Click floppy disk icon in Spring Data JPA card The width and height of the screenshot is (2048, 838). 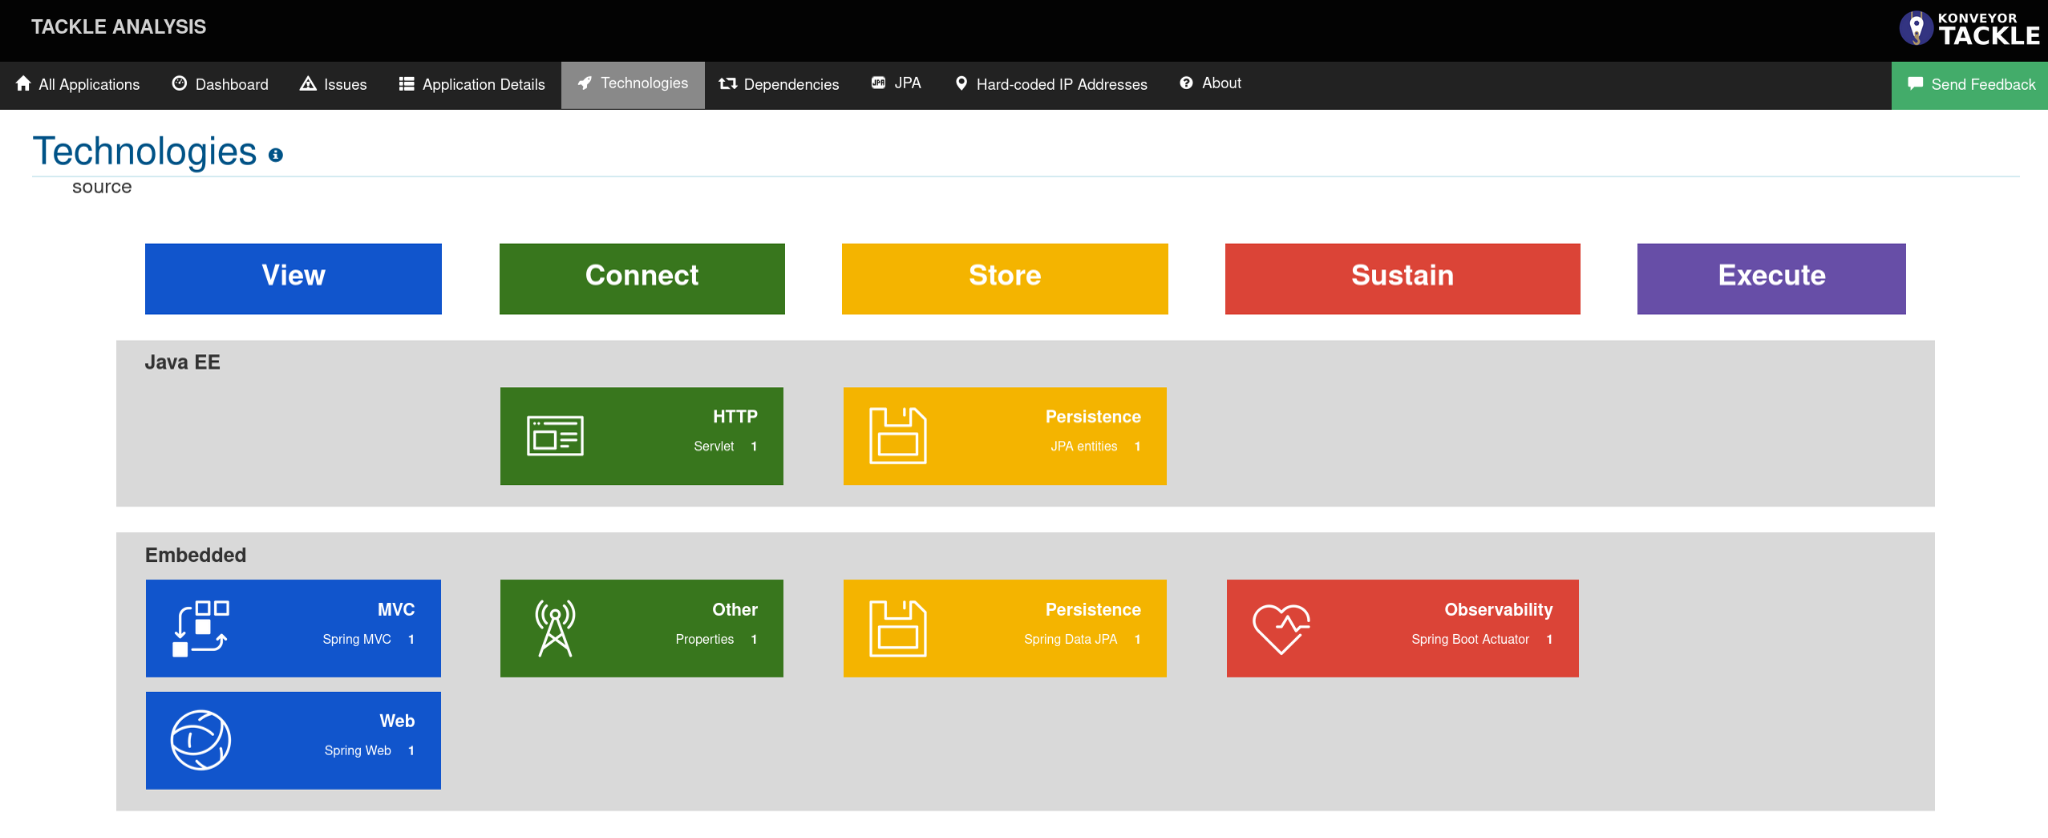pyautogui.click(x=898, y=629)
